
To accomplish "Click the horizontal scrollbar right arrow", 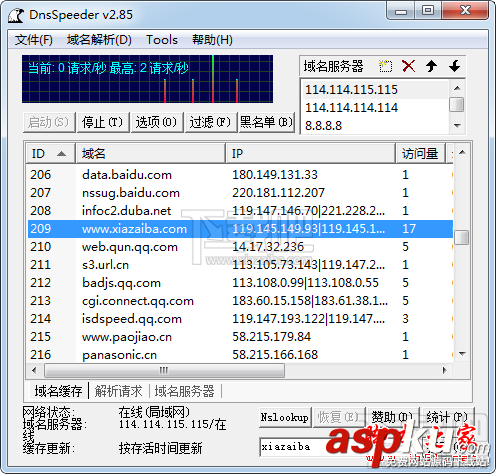I will click(x=444, y=370).
